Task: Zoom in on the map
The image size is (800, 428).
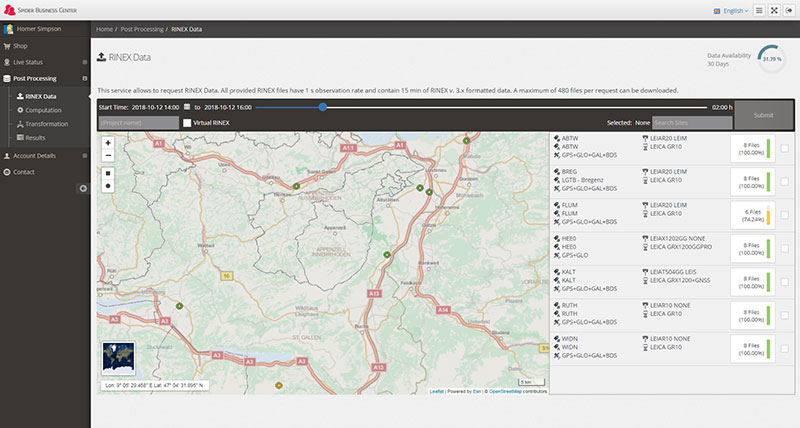Action: pos(108,143)
